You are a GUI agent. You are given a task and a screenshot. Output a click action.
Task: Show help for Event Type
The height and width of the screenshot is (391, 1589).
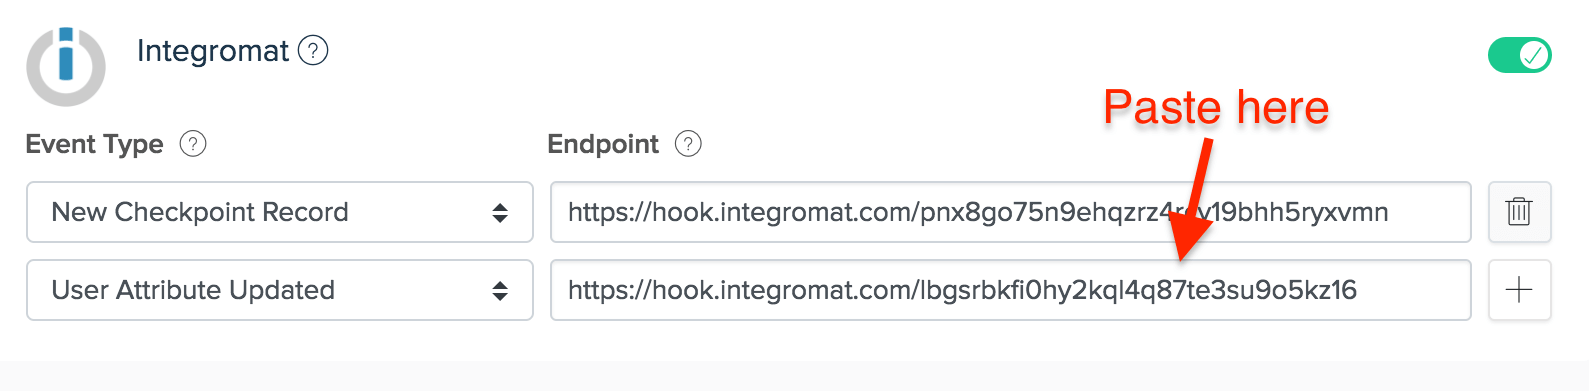coord(193,144)
